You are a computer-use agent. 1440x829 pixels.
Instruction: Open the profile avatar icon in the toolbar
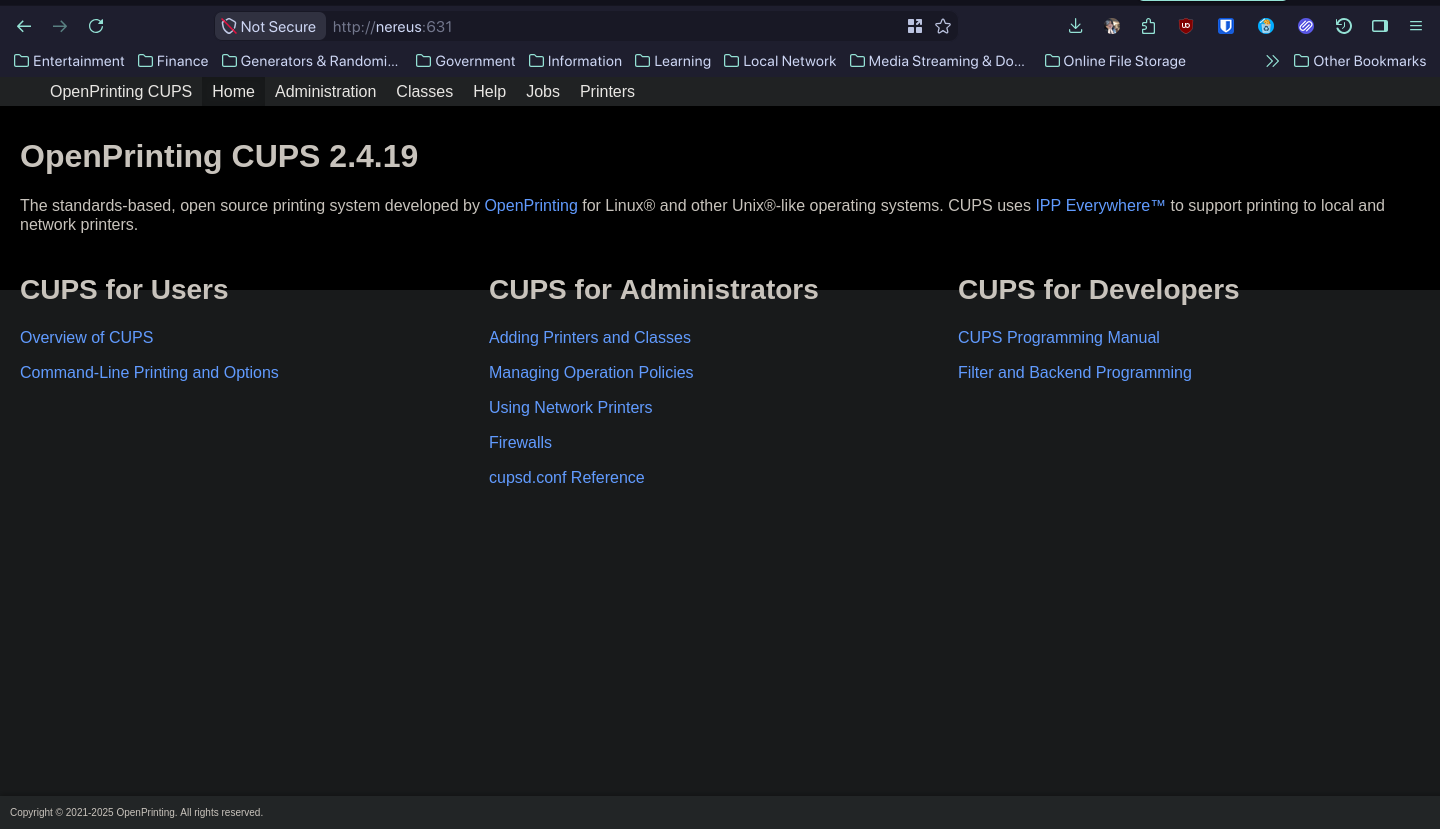(x=1112, y=26)
